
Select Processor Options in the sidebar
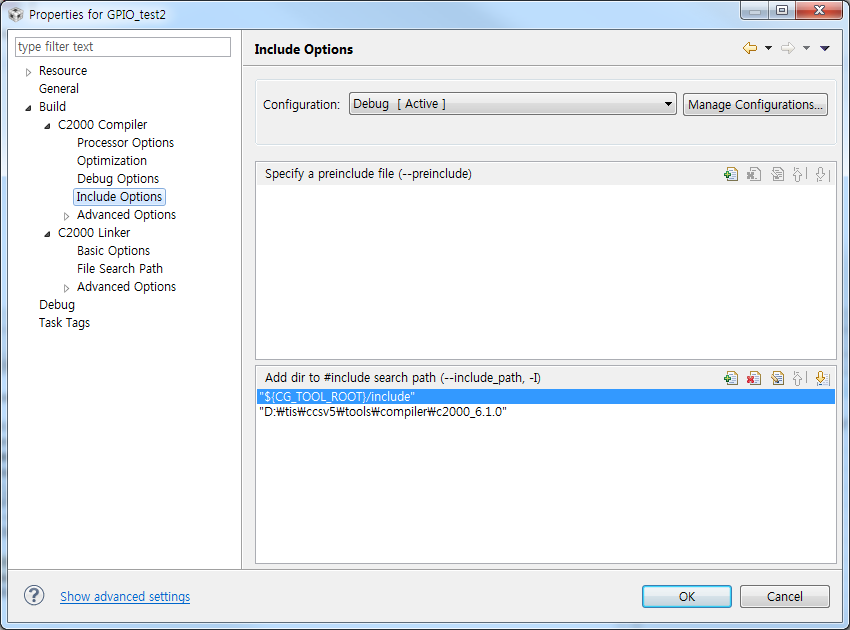click(125, 142)
